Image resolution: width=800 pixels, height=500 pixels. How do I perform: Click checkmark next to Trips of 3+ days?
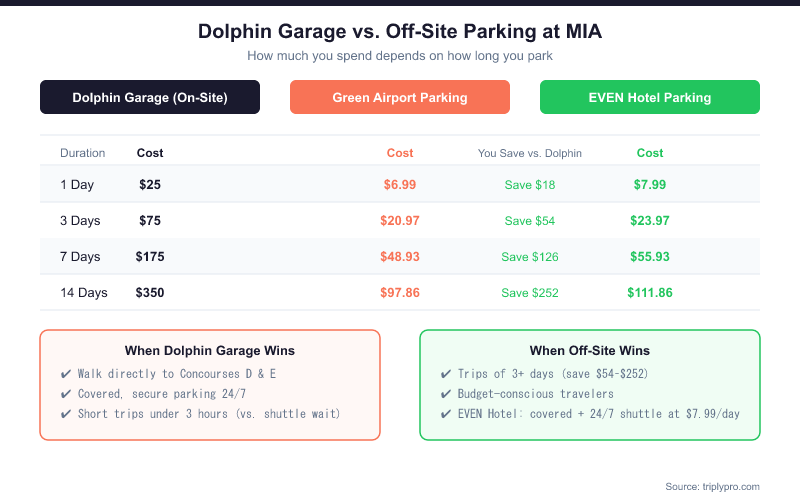pyautogui.click(x=446, y=374)
